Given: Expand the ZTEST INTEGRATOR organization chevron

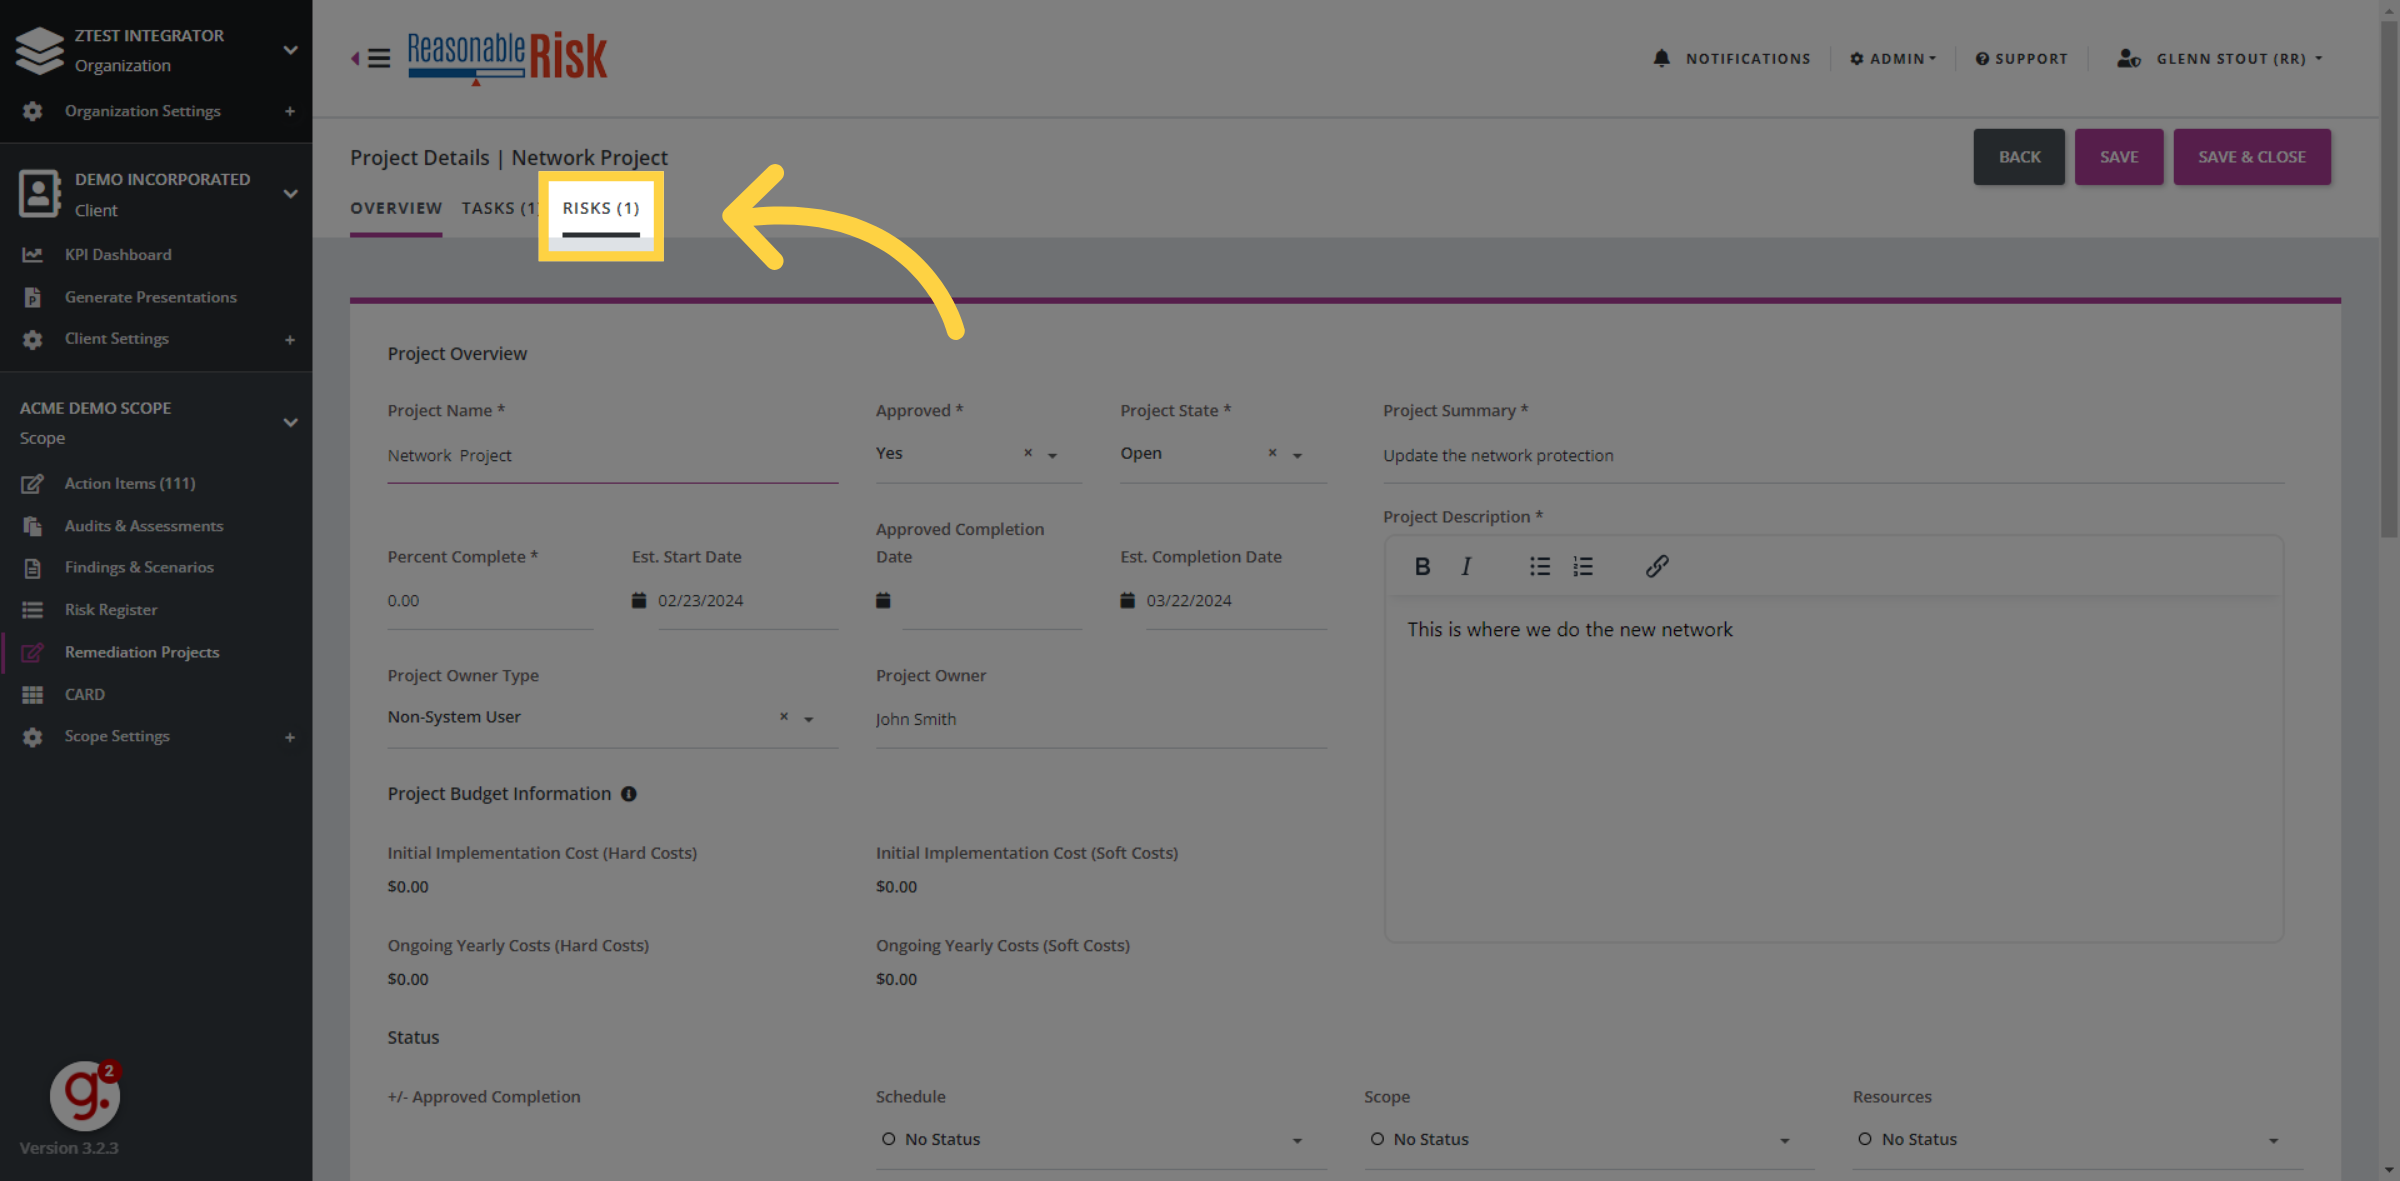Looking at the screenshot, I should [290, 50].
